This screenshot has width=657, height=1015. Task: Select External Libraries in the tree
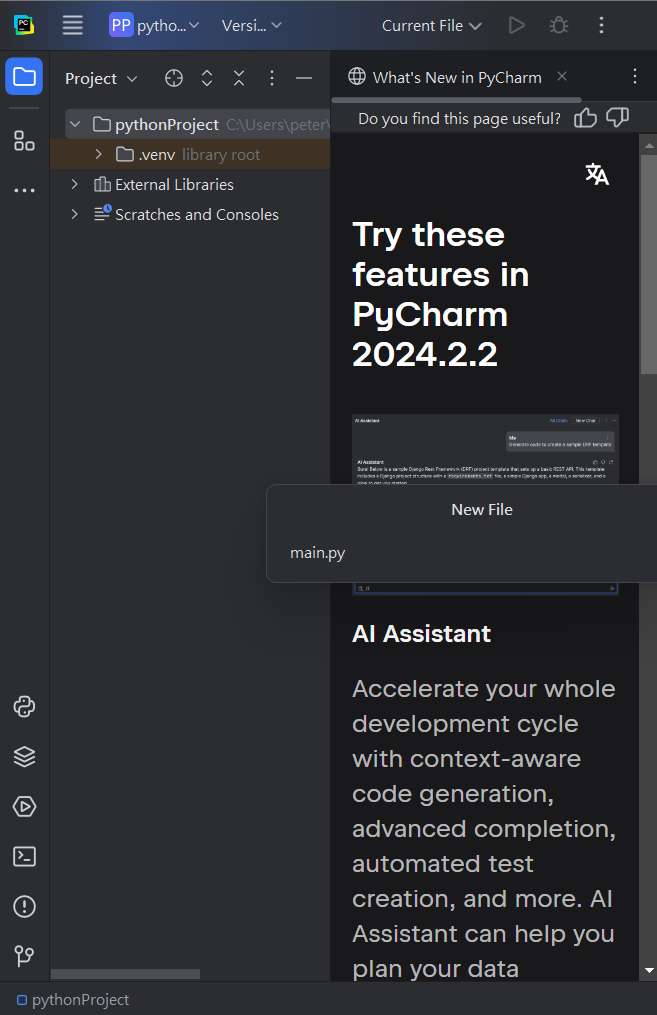174,184
